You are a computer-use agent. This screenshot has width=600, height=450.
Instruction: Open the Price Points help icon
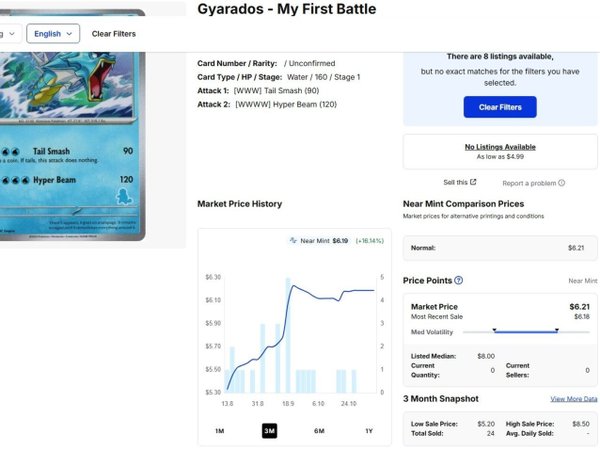point(459,281)
